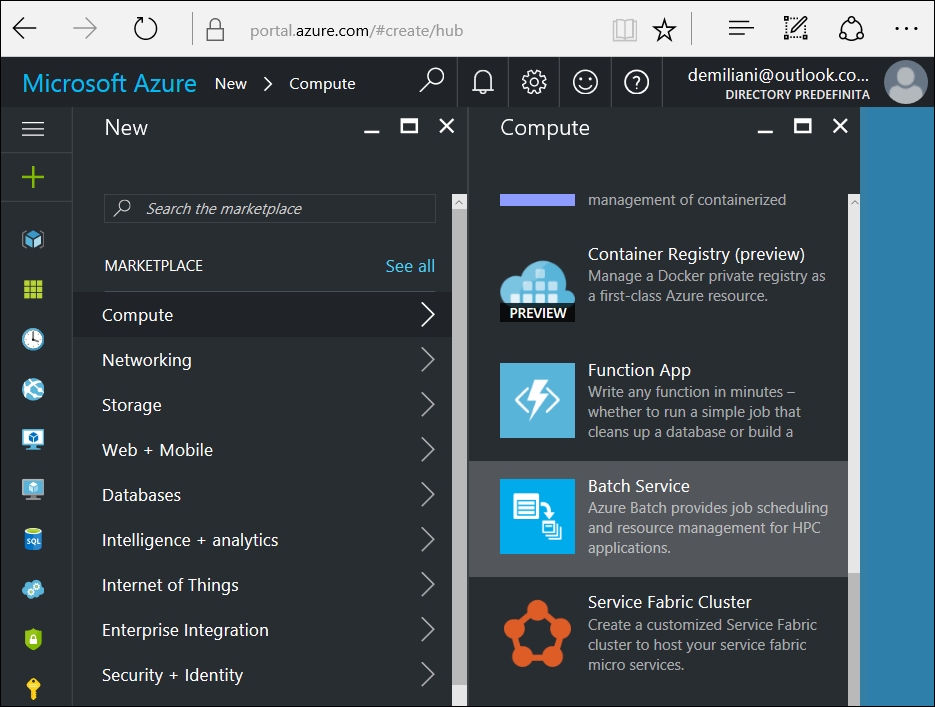The height and width of the screenshot is (707, 935).
Task: Click the green plus New resource icon
Action: click(33, 177)
